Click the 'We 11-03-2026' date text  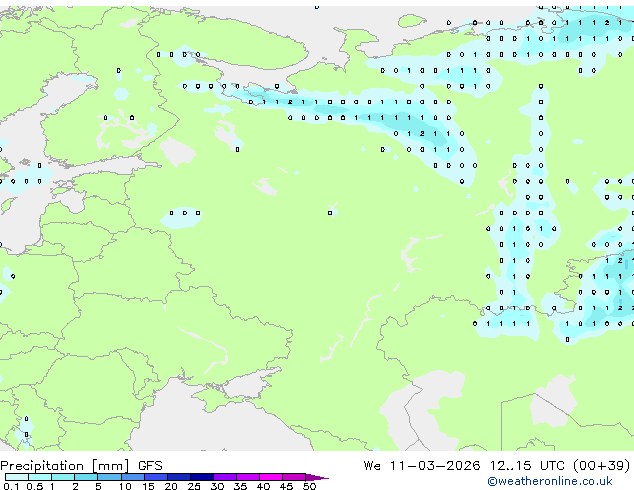(x=422, y=466)
